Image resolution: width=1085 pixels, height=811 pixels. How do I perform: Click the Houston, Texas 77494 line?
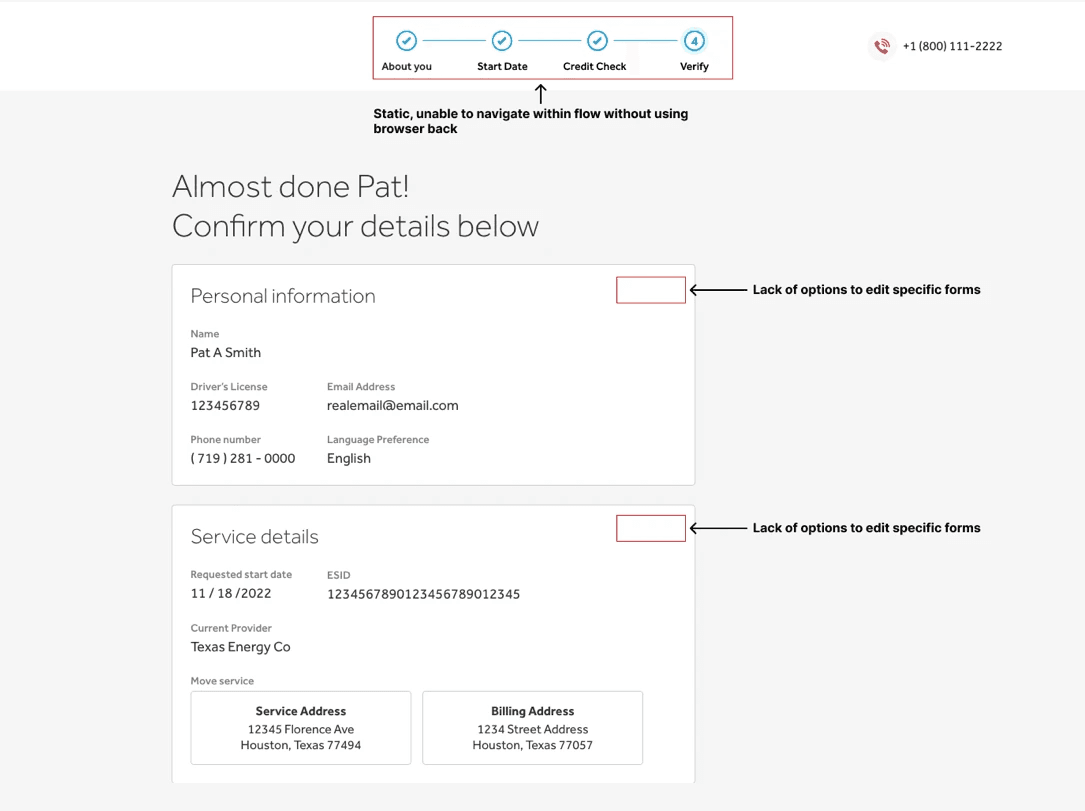click(x=301, y=745)
